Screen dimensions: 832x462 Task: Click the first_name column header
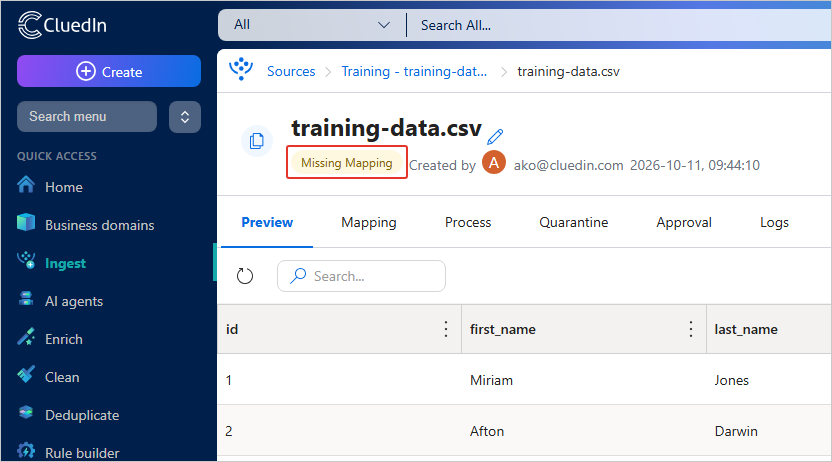pyautogui.click(x=584, y=329)
